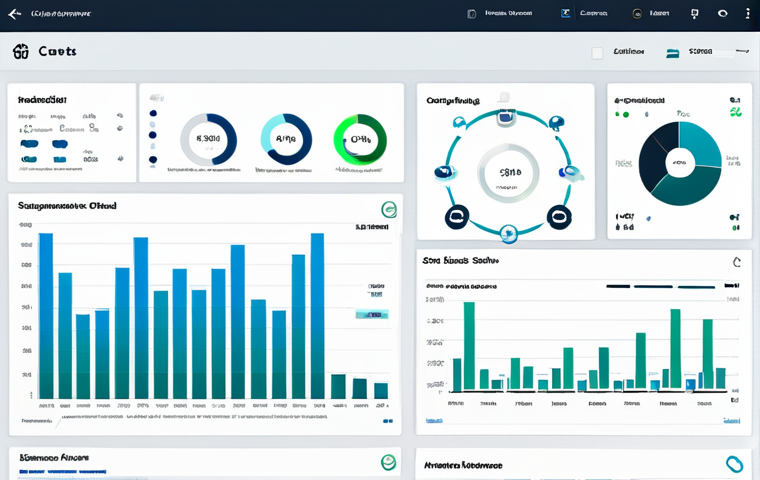
Task: Switch to the middle top bar tab
Action: [584, 14]
